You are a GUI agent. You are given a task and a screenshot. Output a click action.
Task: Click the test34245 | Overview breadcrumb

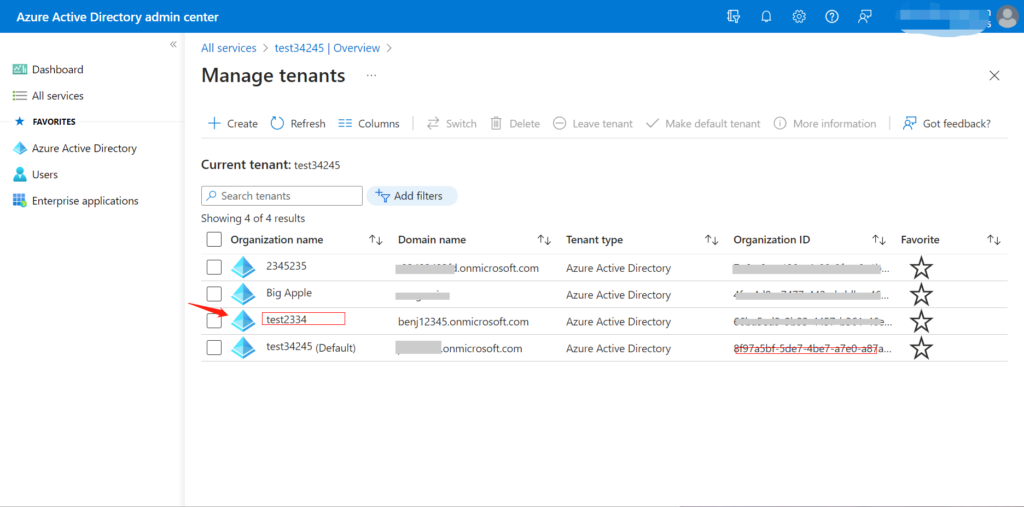(x=327, y=48)
